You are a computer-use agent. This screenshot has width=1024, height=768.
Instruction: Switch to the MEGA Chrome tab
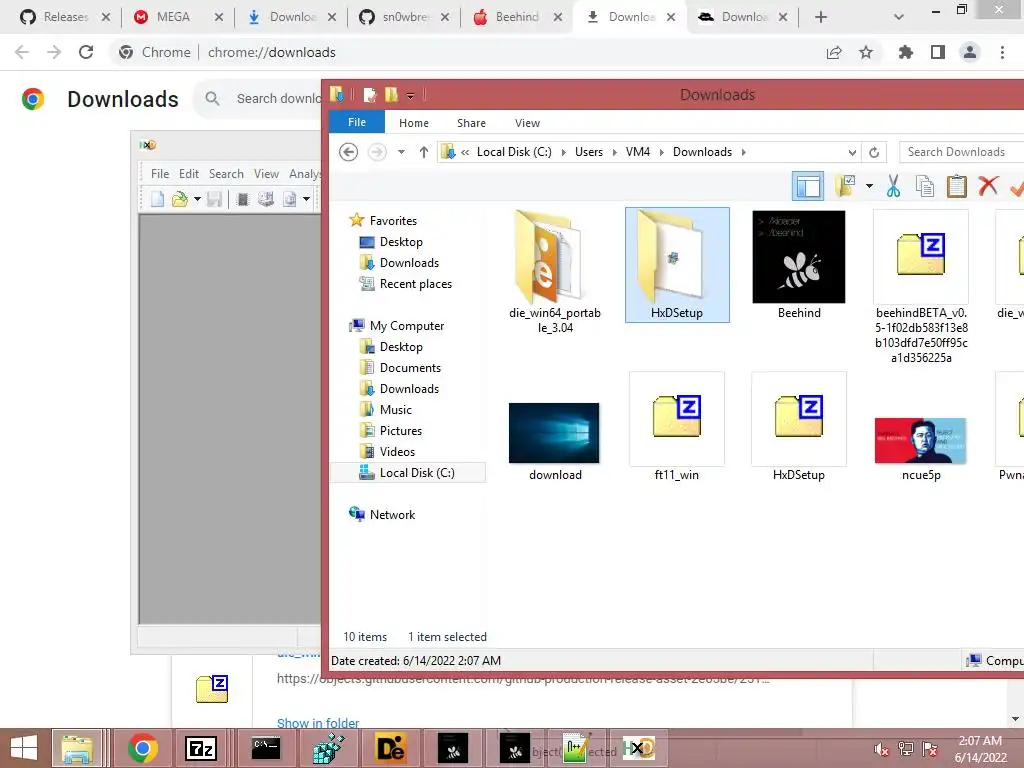click(176, 17)
